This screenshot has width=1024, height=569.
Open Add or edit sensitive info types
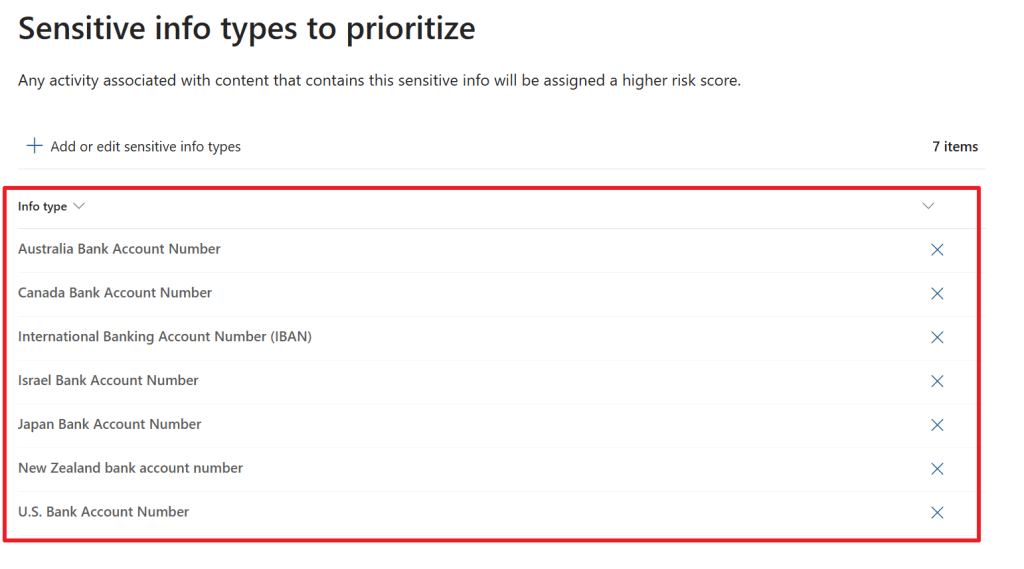pyautogui.click(x=145, y=147)
